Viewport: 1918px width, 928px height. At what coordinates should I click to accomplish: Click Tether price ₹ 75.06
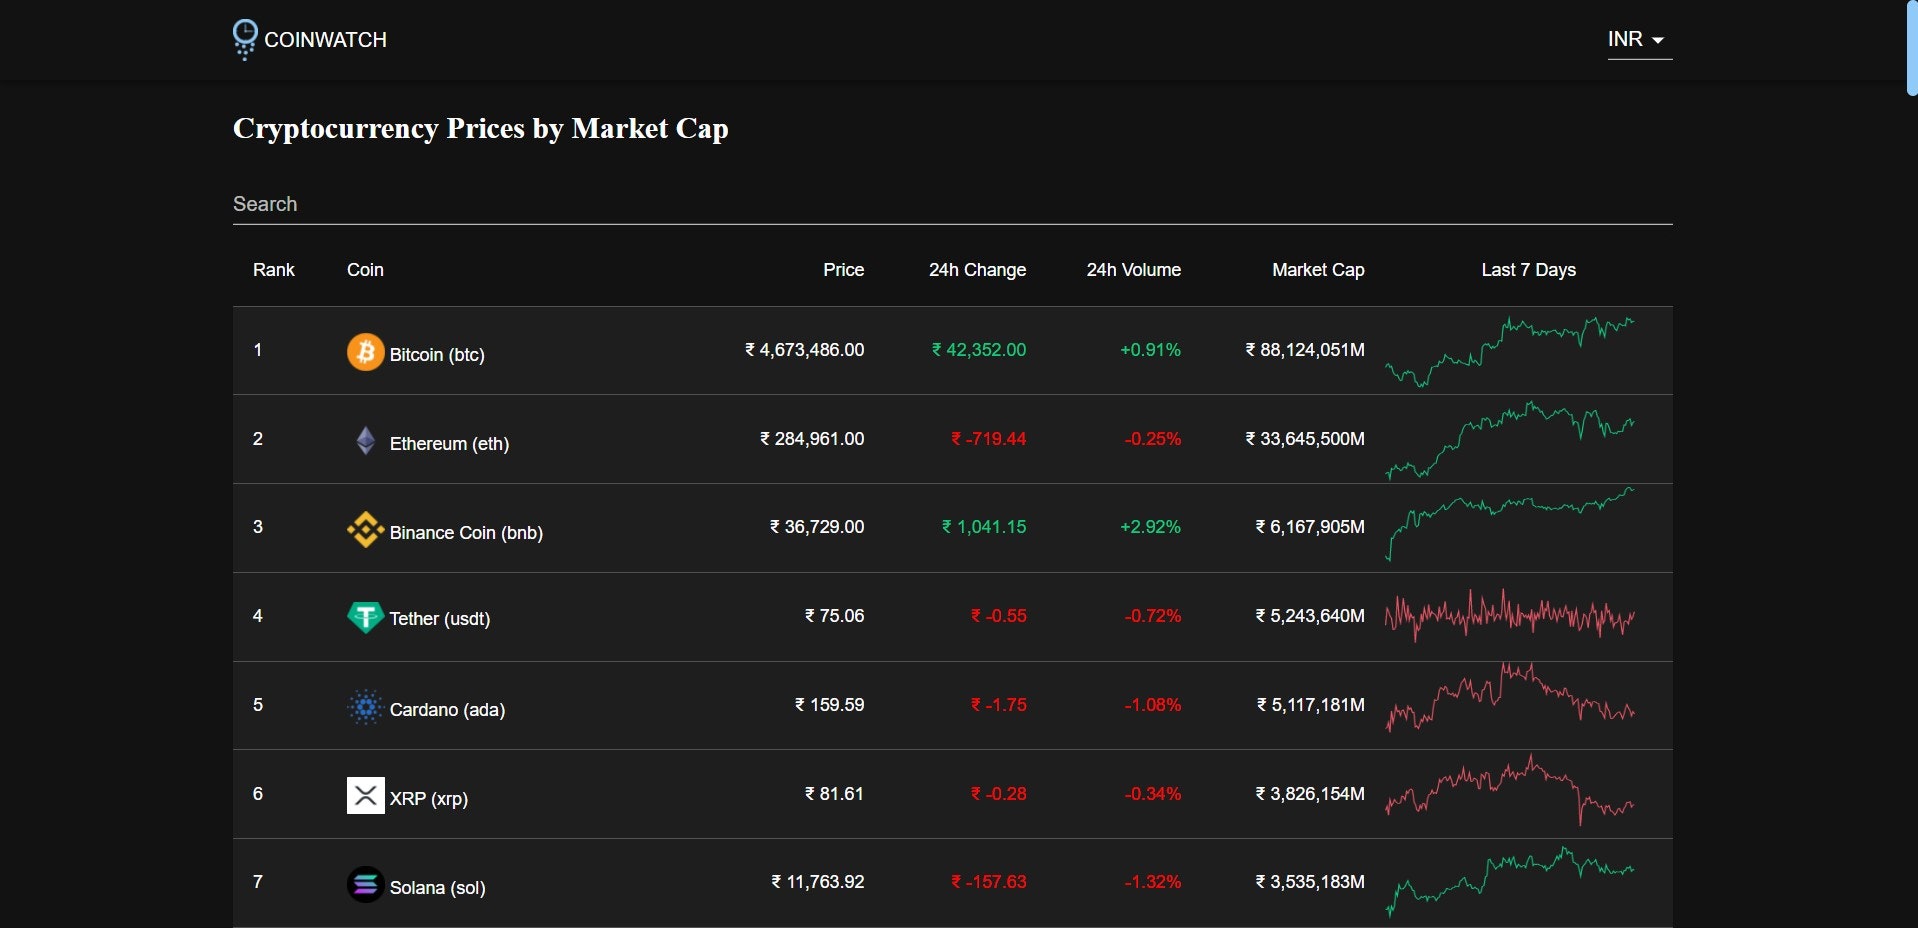coord(835,616)
